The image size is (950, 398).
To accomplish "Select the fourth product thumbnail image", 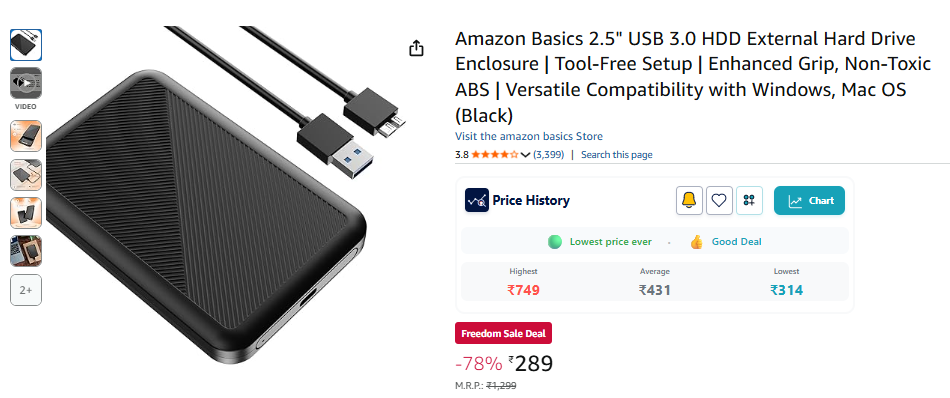I will click(25, 174).
